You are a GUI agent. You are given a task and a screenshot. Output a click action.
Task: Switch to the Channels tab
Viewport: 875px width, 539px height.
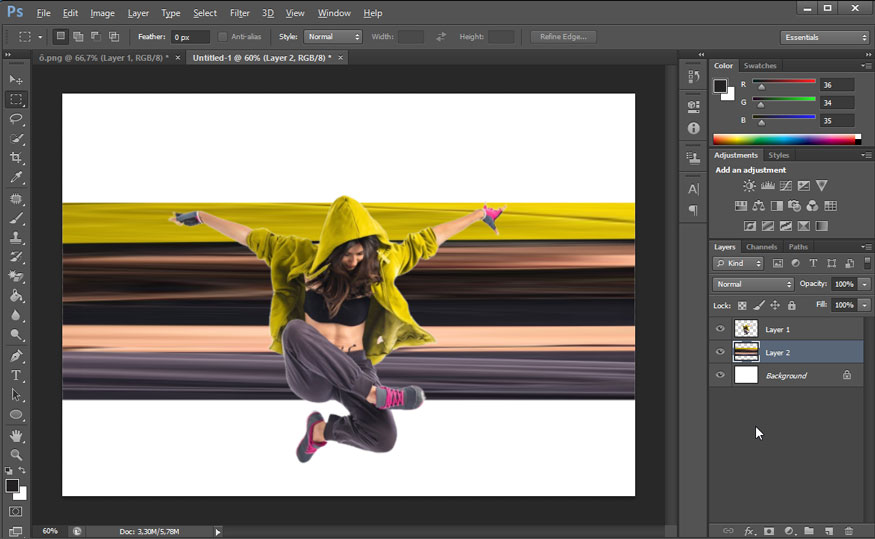(x=761, y=247)
